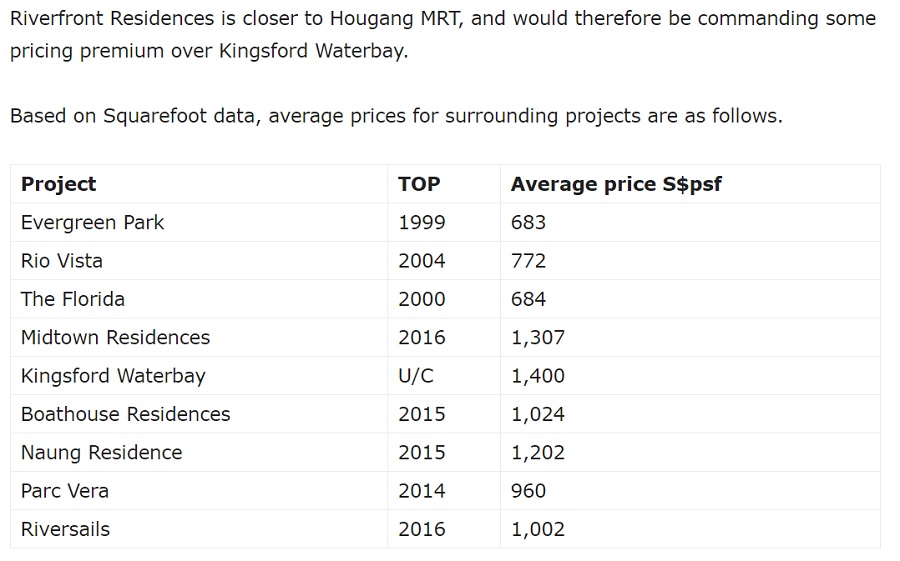Select the Evergreen Park project cell
The image size is (900, 561).
click(93, 222)
